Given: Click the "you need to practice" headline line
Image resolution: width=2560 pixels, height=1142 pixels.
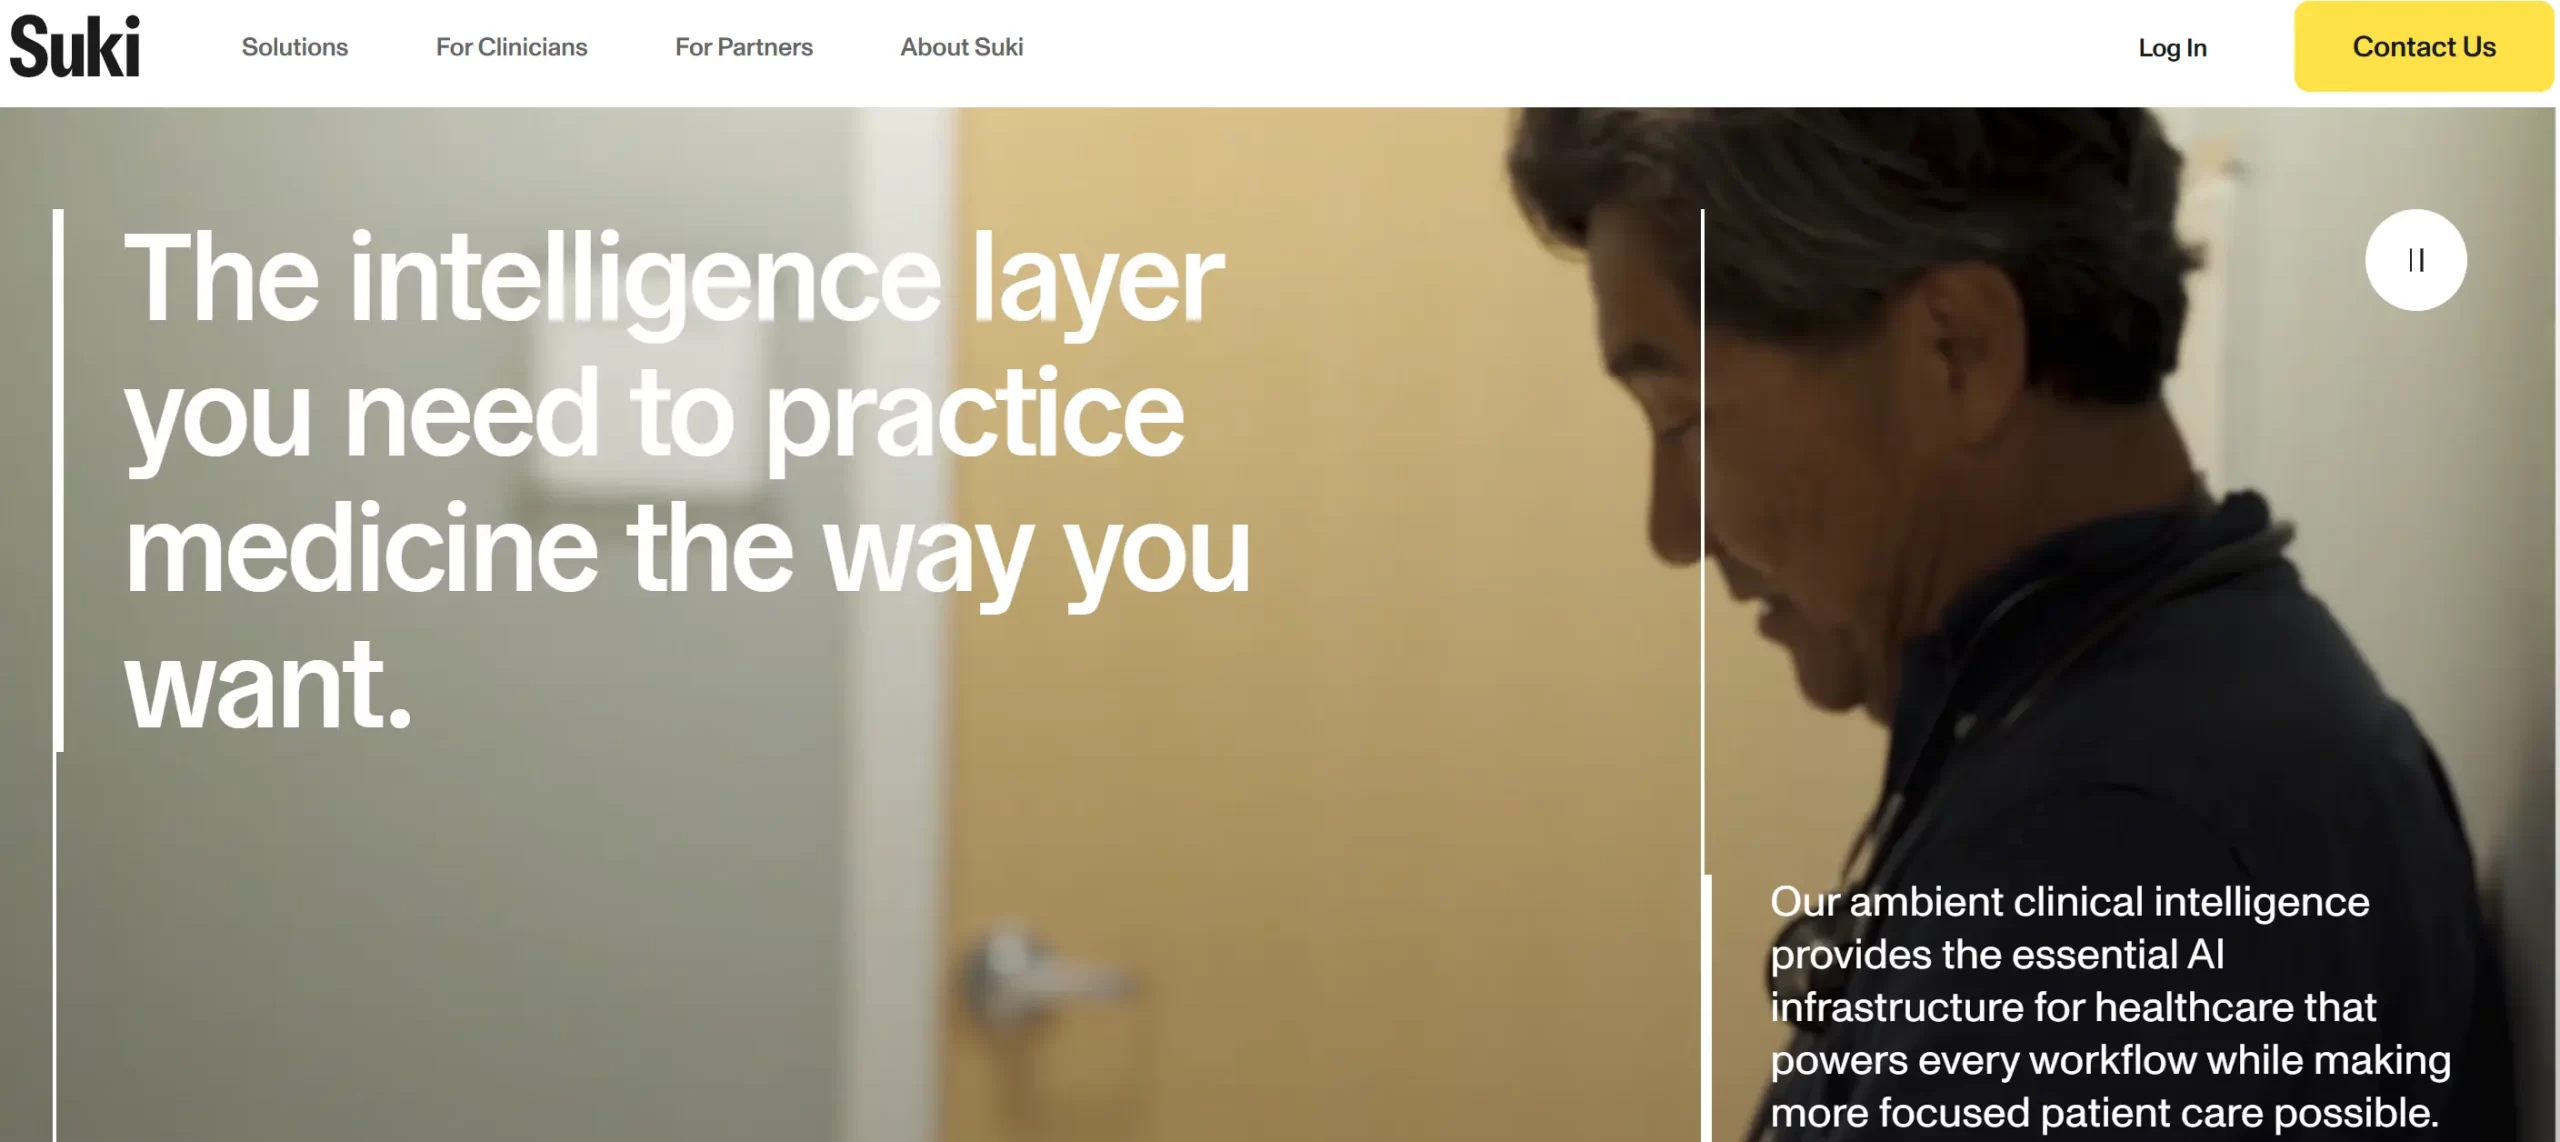Looking at the screenshot, I should (x=654, y=415).
